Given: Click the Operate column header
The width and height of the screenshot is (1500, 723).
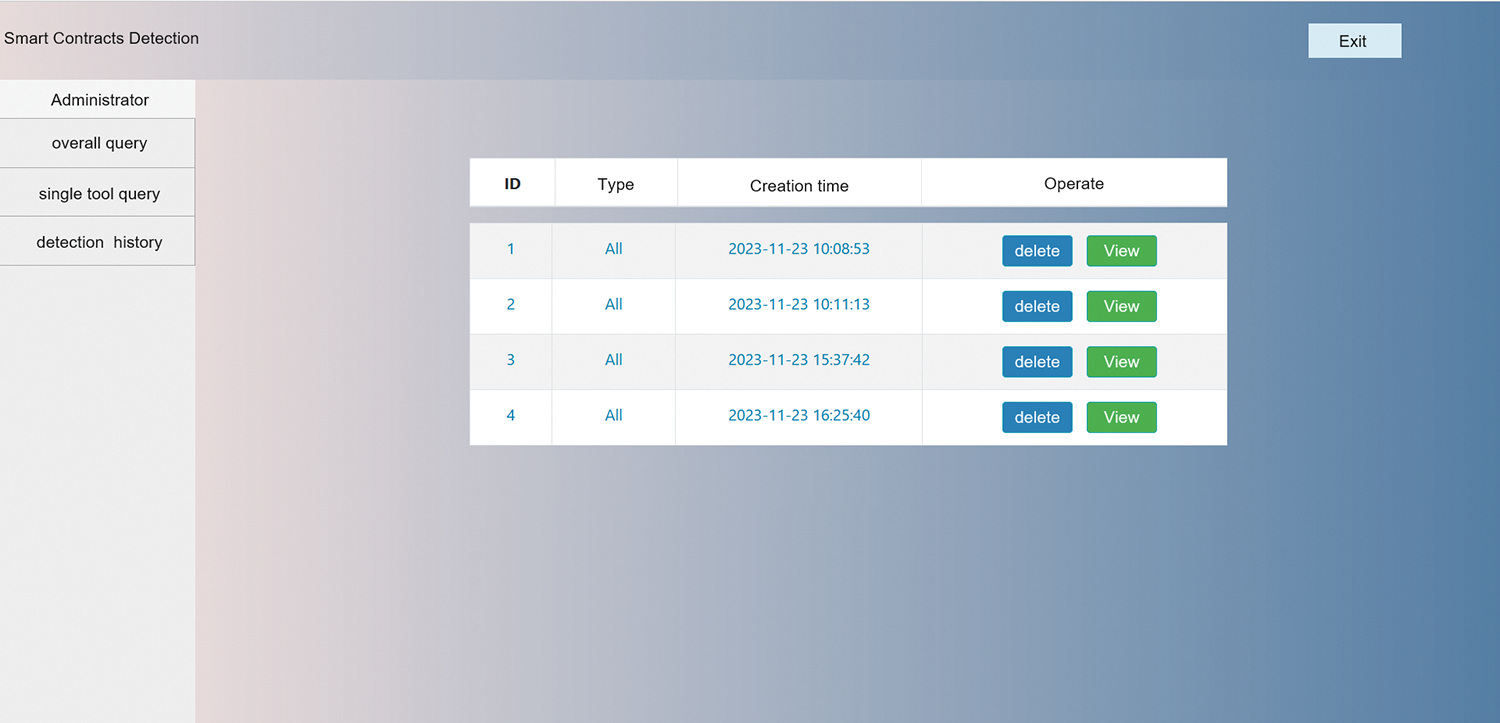Looking at the screenshot, I should click(x=1073, y=184).
